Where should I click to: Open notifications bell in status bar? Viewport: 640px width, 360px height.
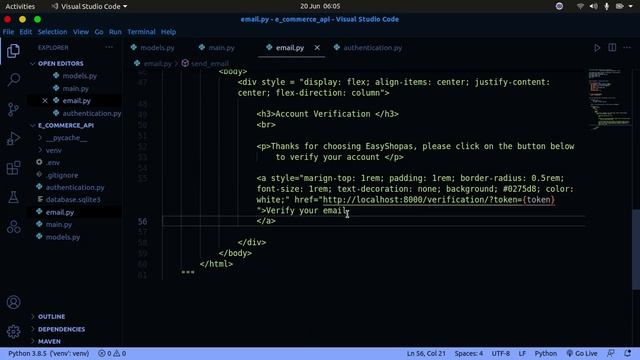[627, 353]
